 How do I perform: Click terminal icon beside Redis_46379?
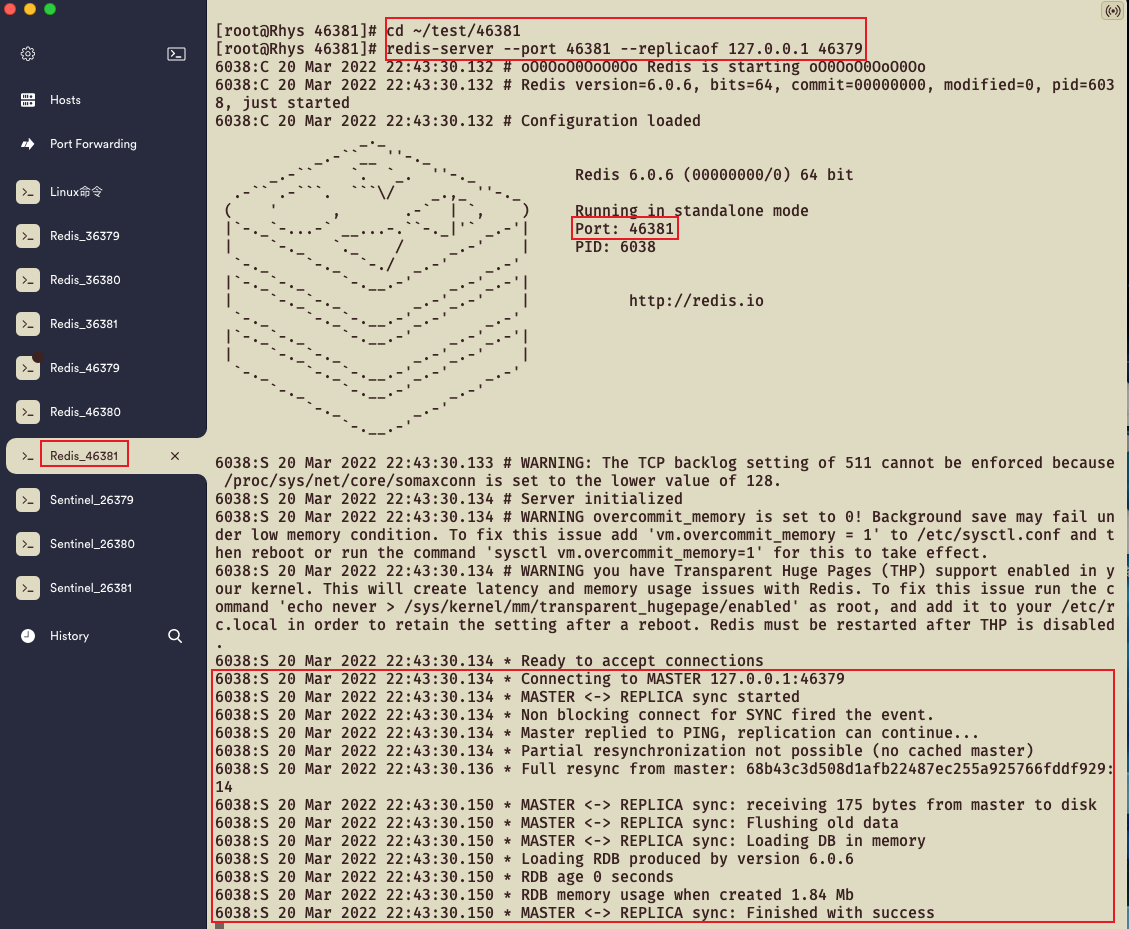click(x=28, y=368)
